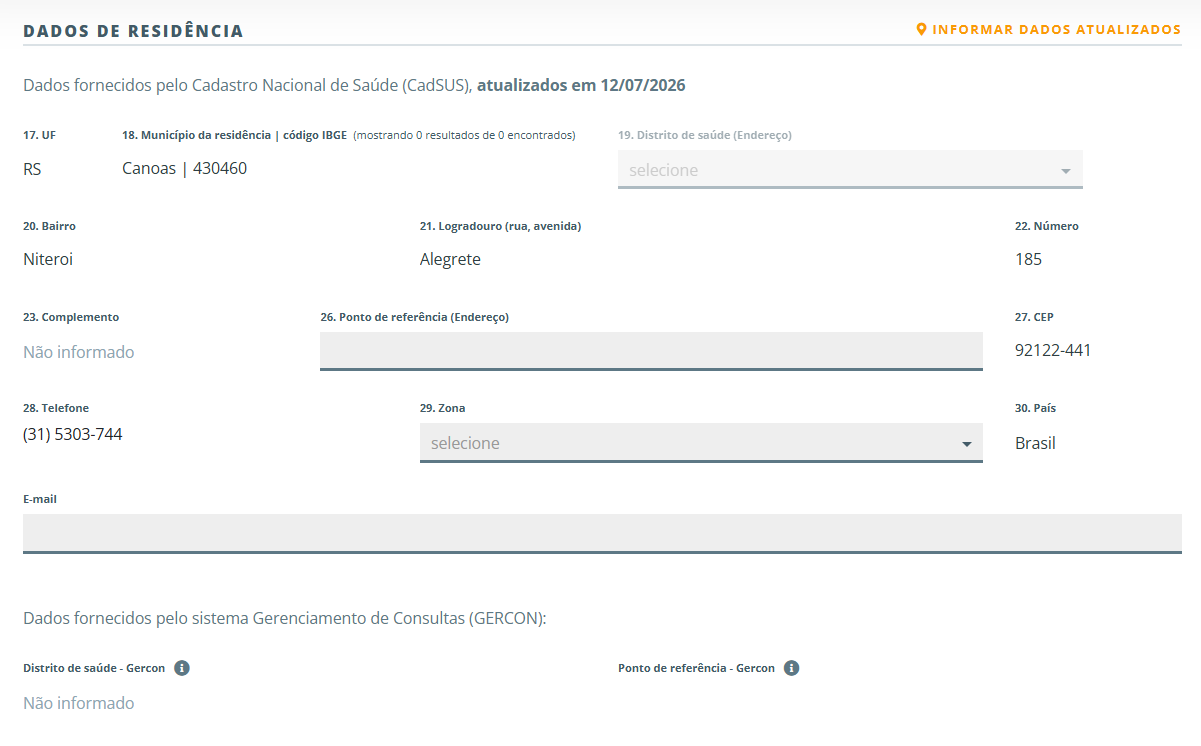Image resolution: width=1201 pixels, height=746 pixels.
Task: Open the Zona dropdown arrow
Action: [966, 444]
